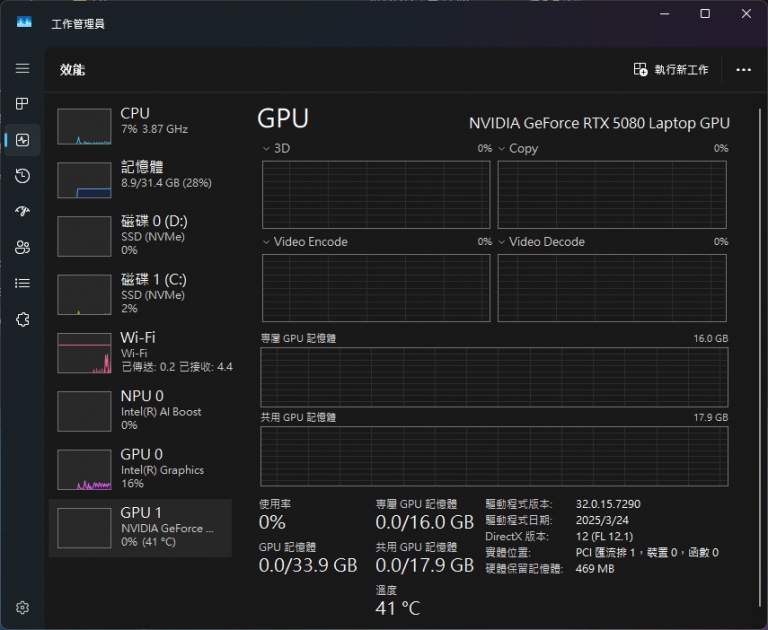Click the 0.0/17.9 GB shared memory value
This screenshot has height=630, width=768.
tap(425, 565)
